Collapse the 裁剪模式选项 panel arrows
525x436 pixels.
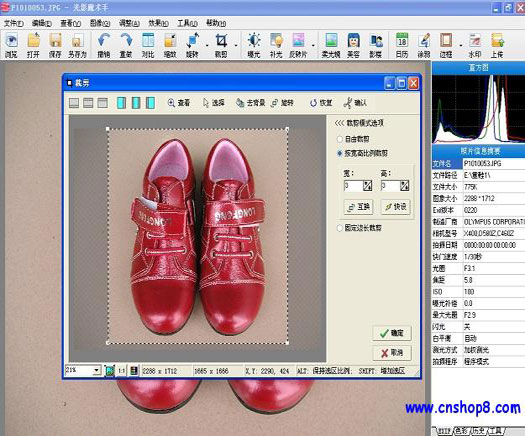coord(339,123)
